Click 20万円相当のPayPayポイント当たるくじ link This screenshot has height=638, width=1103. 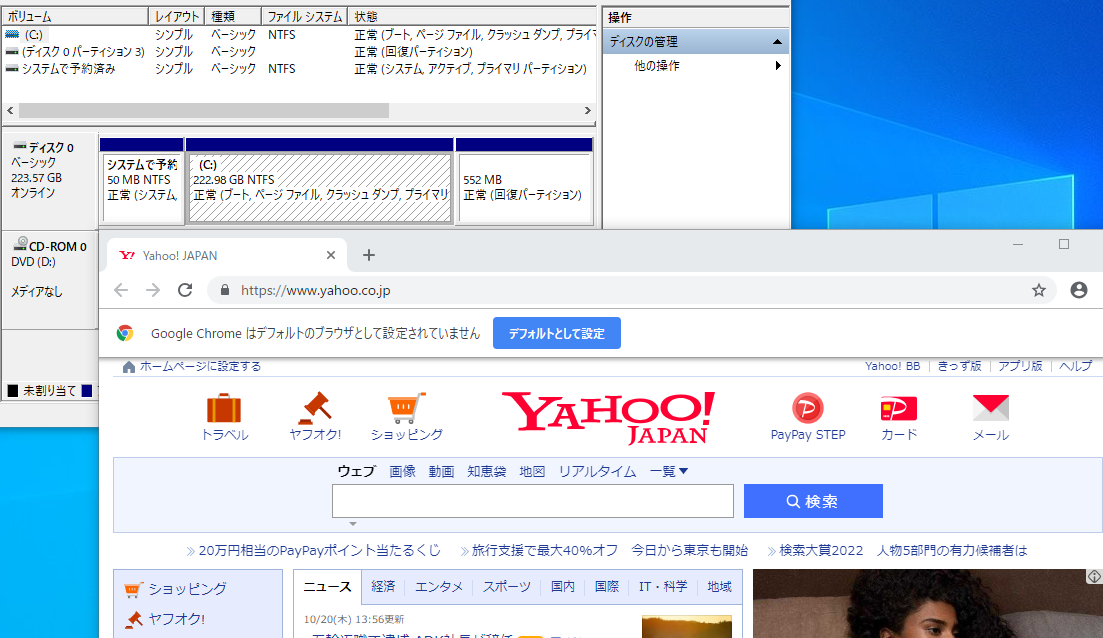coord(319,550)
